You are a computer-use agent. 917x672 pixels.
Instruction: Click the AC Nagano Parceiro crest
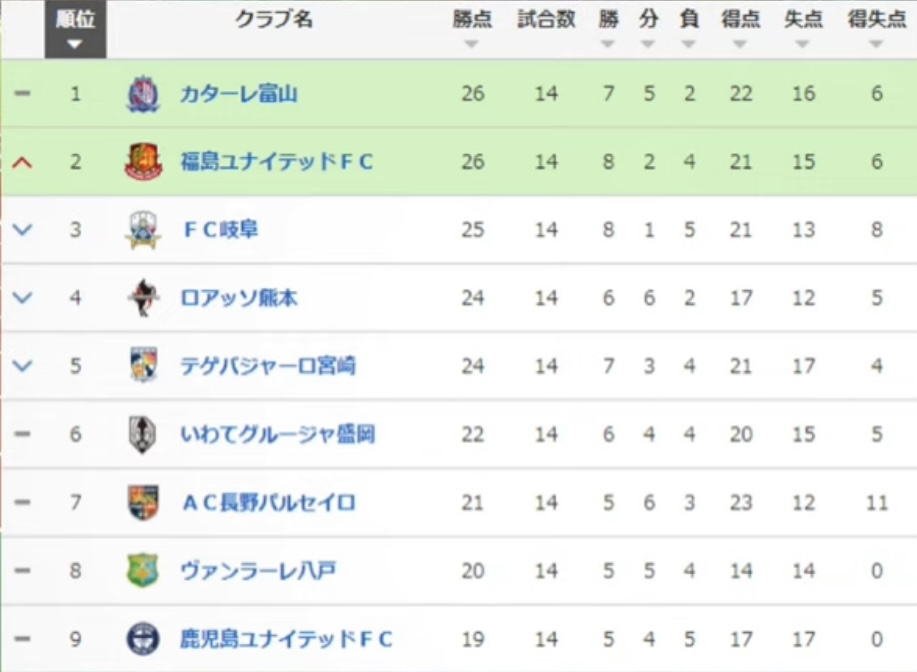coord(143,502)
